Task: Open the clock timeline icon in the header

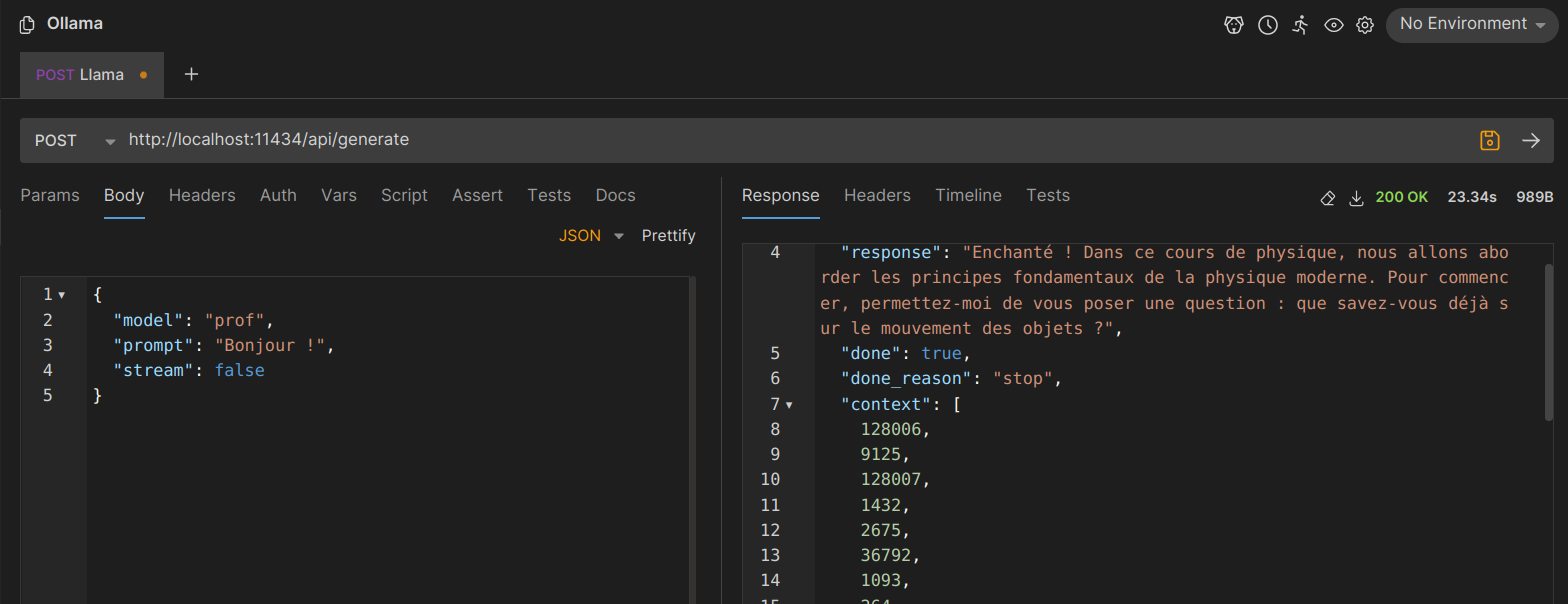Action: 1268,25
